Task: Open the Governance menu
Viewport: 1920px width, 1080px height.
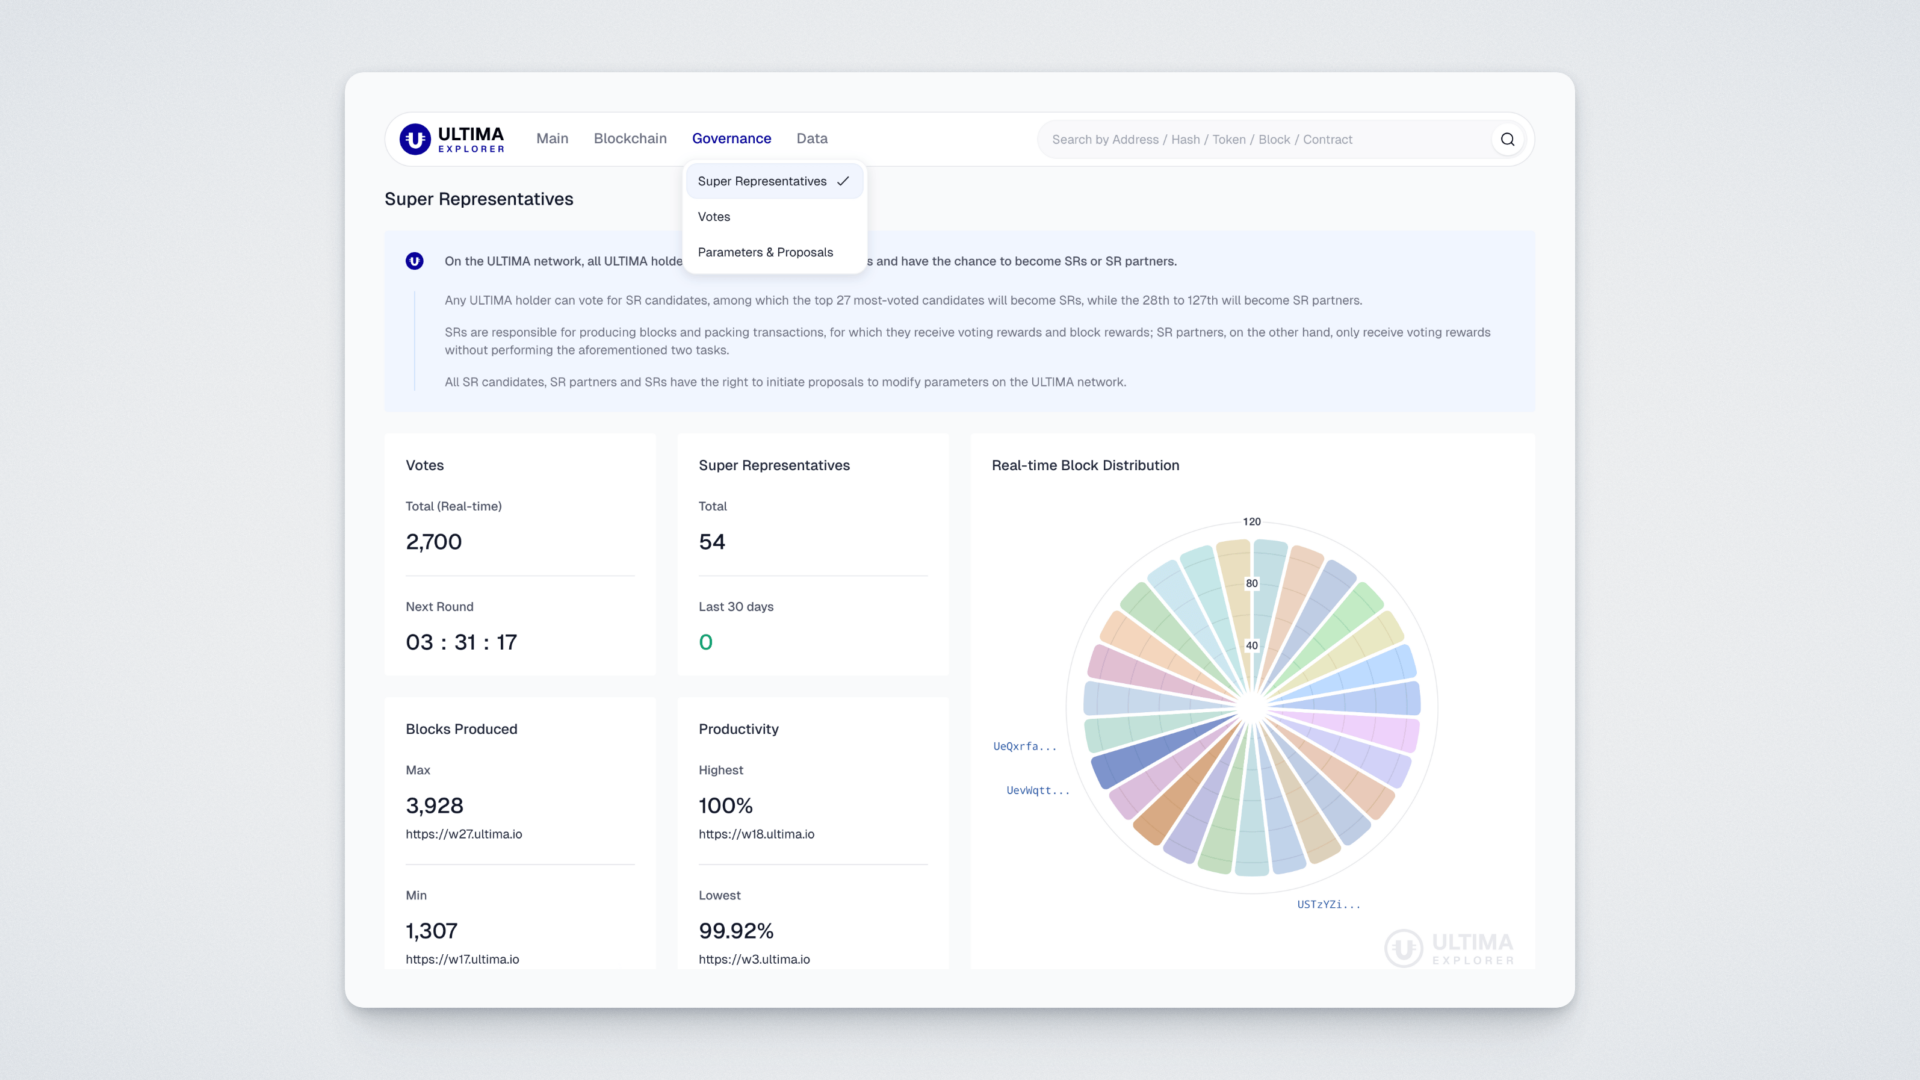Action: [731, 139]
